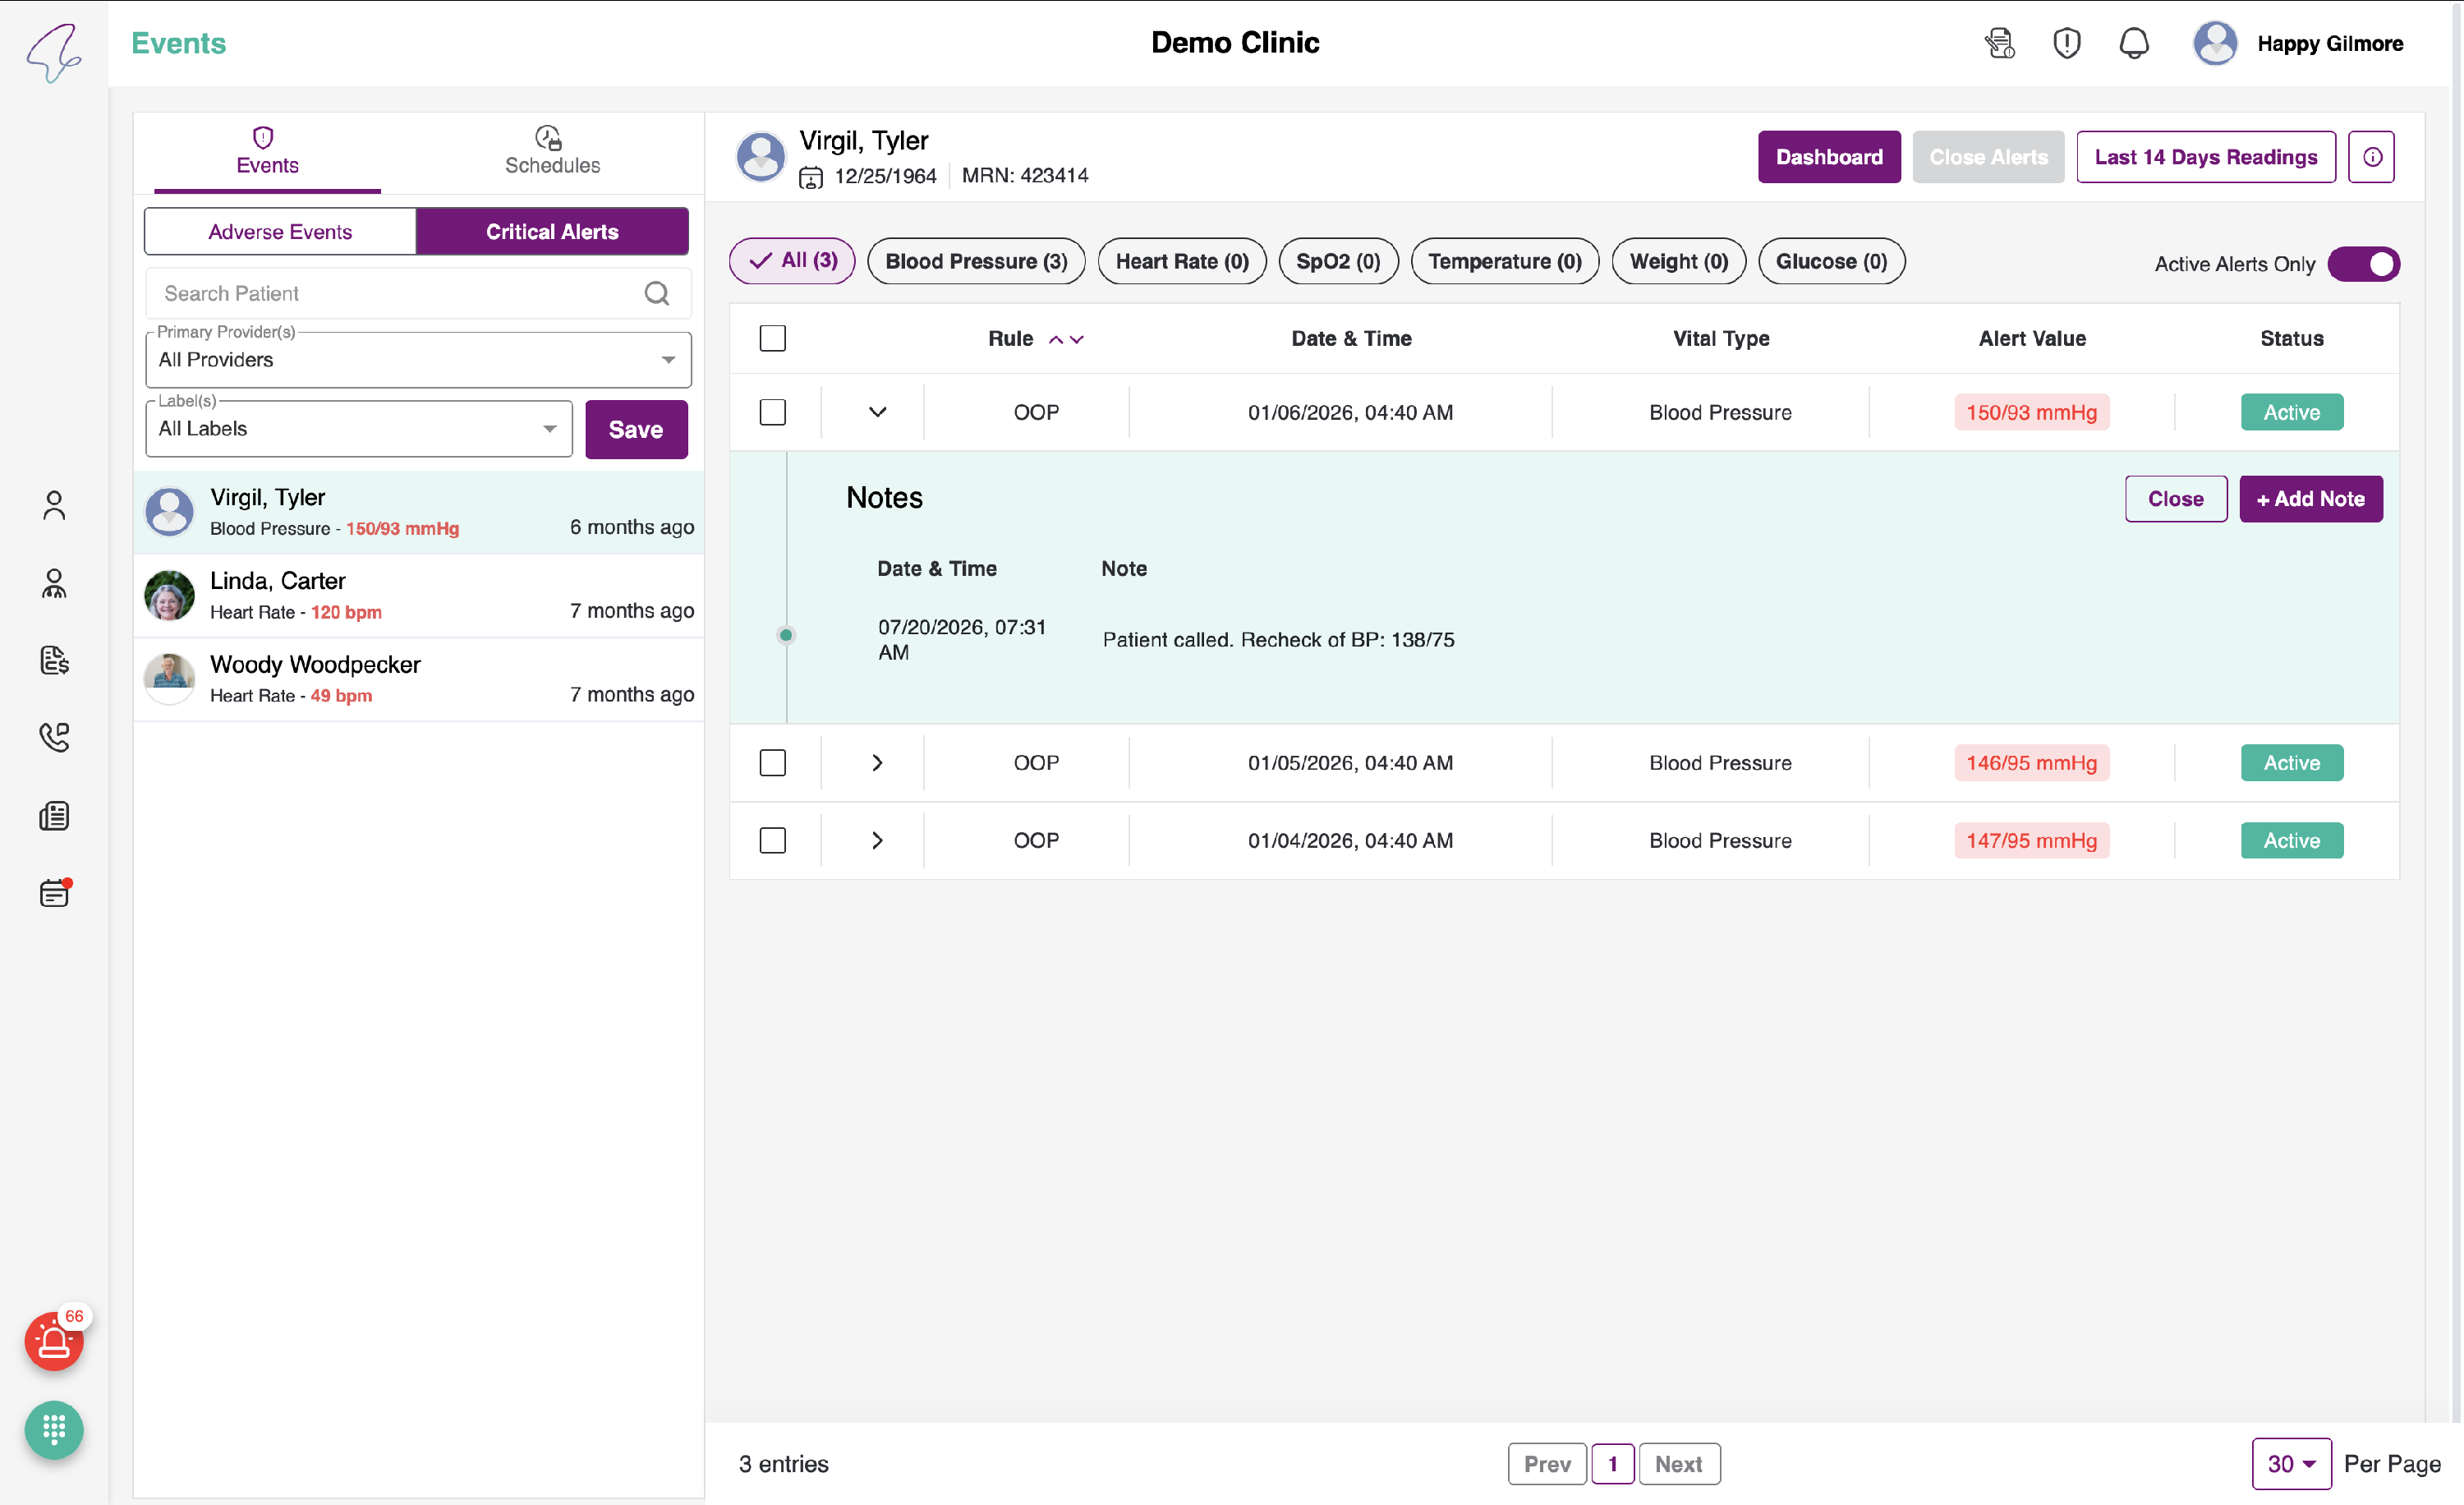Select the Adverse Events tab

[x=280, y=232]
